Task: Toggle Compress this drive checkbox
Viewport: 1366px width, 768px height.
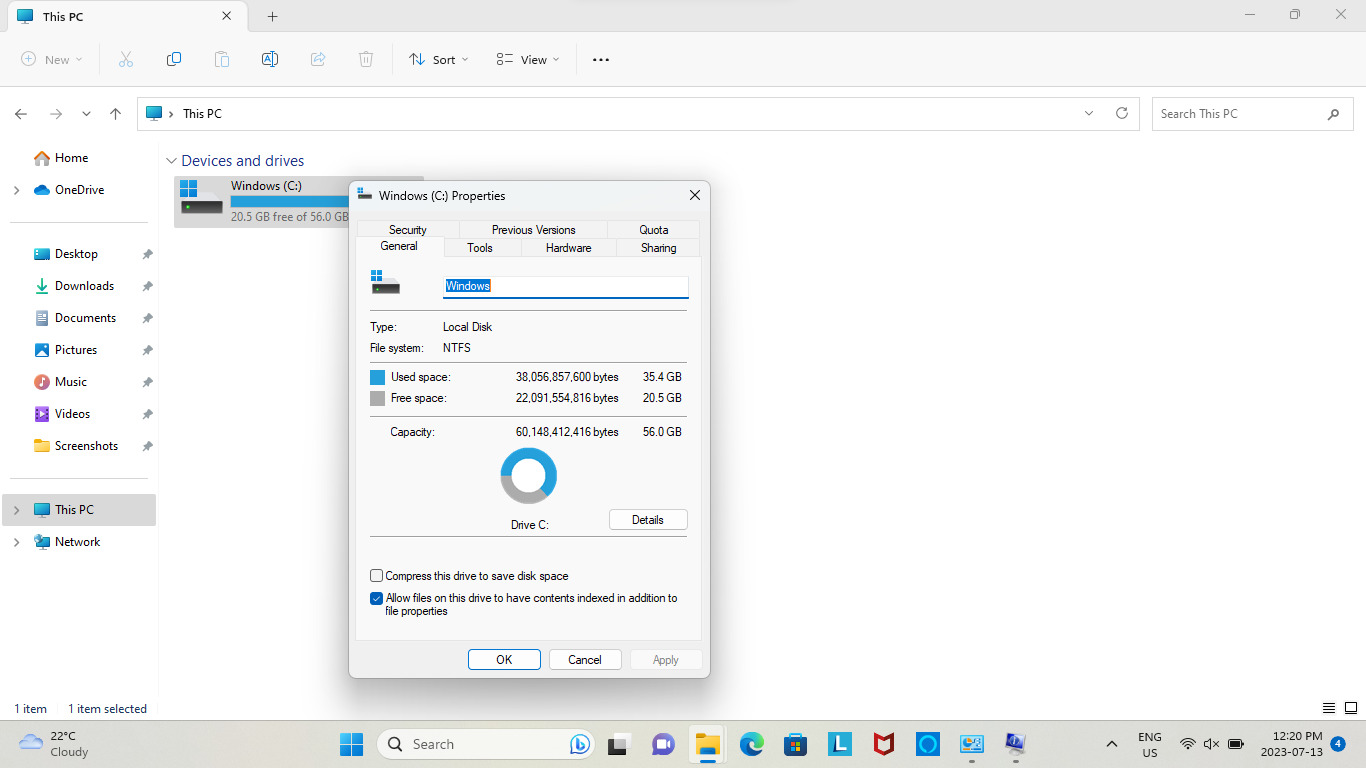Action: point(377,576)
